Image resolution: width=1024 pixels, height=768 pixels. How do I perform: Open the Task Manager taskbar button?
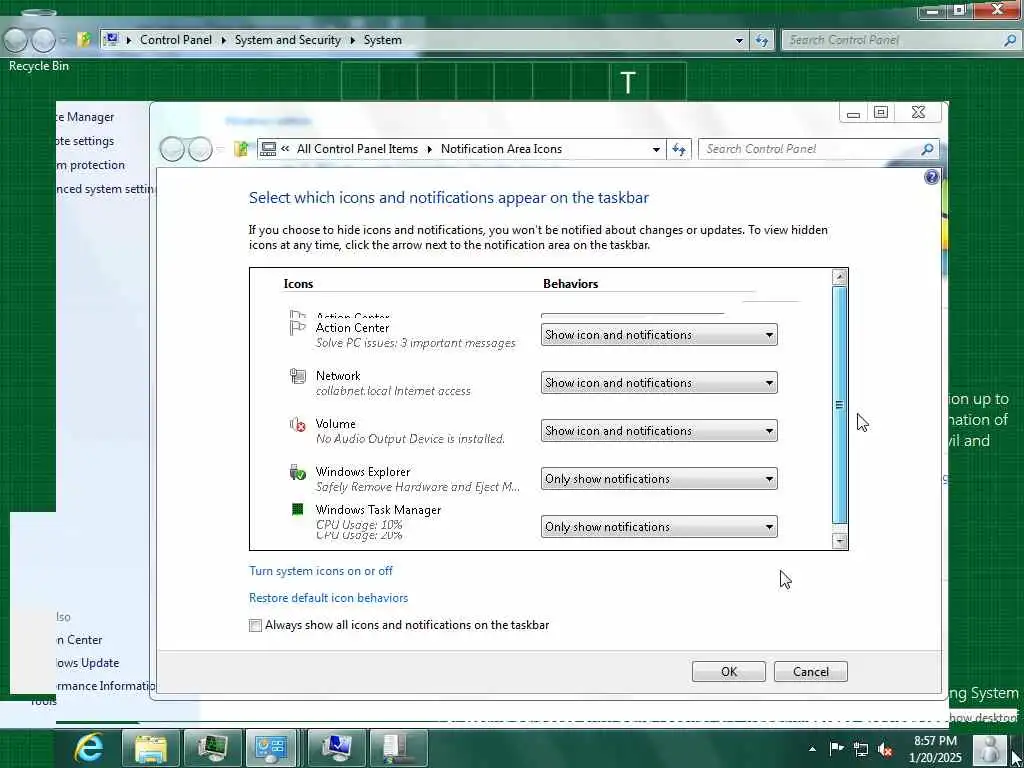(212, 748)
